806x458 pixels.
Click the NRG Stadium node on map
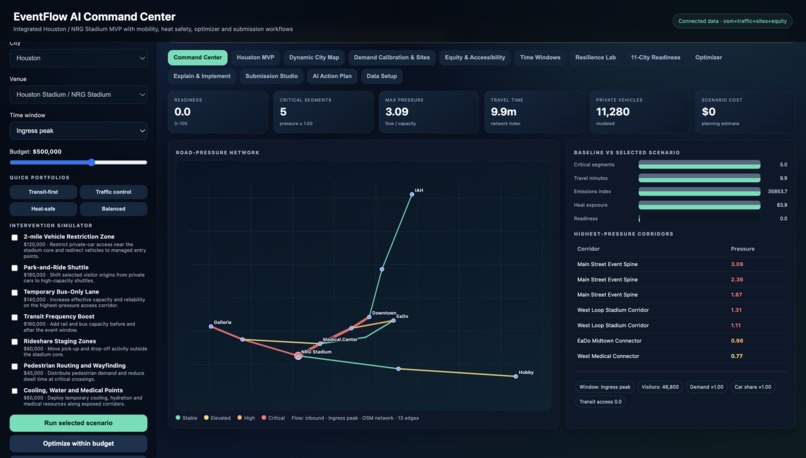coord(298,356)
